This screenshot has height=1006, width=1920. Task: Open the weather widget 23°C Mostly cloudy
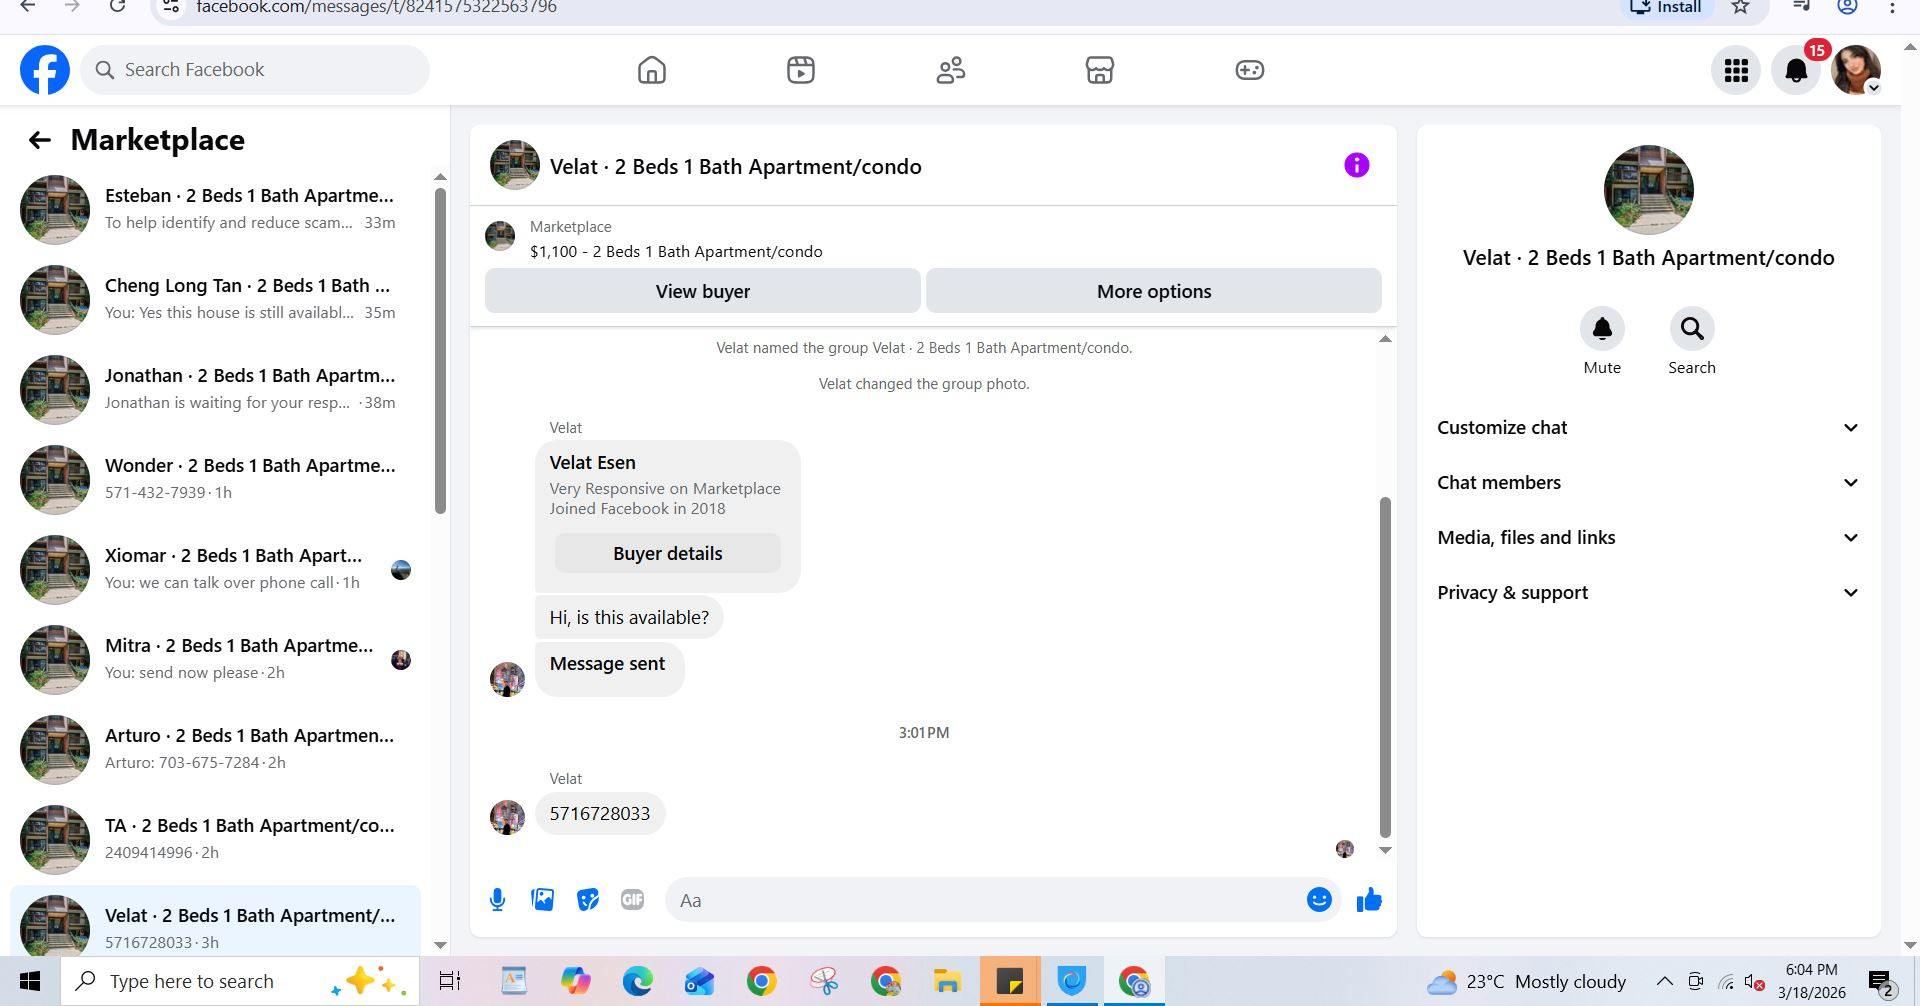(x=1527, y=981)
